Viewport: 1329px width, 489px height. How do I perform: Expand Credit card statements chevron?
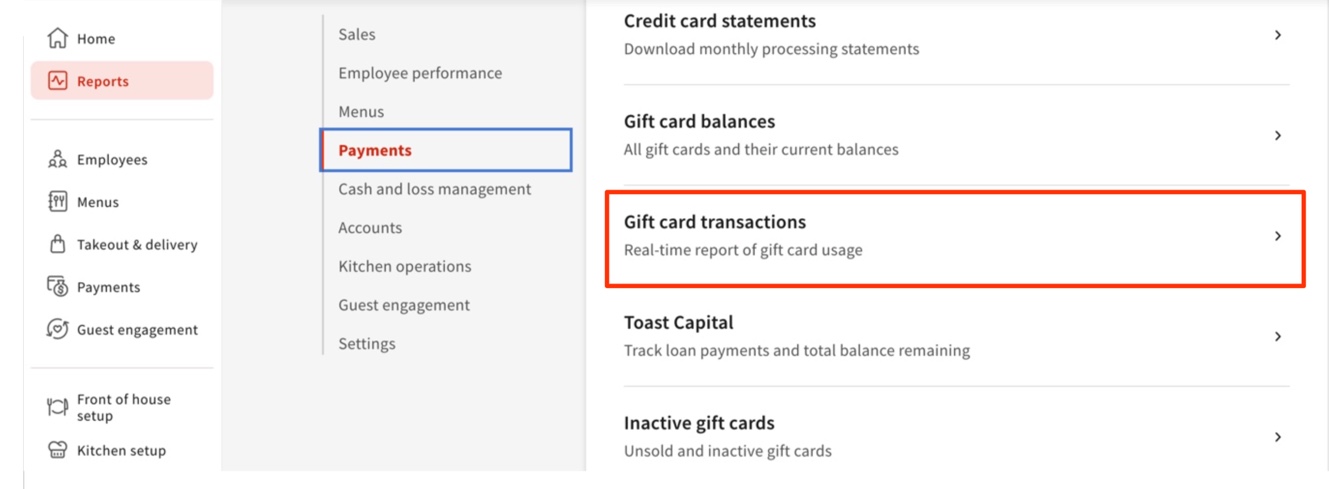[1278, 35]
